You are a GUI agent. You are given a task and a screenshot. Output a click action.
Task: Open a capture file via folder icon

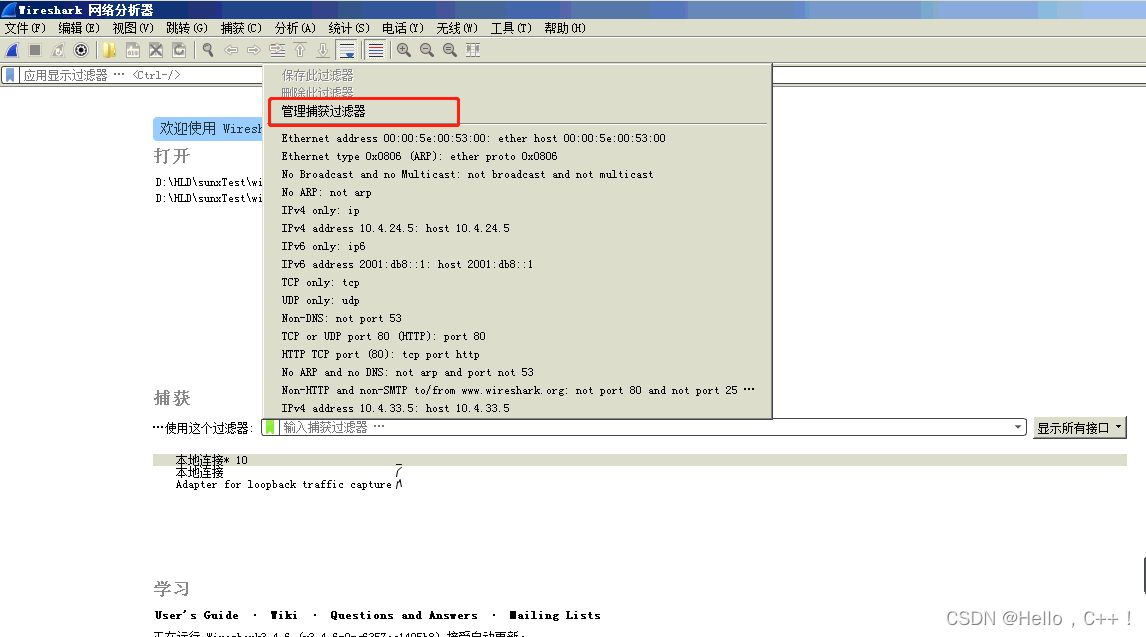click(x=110, y=50)
